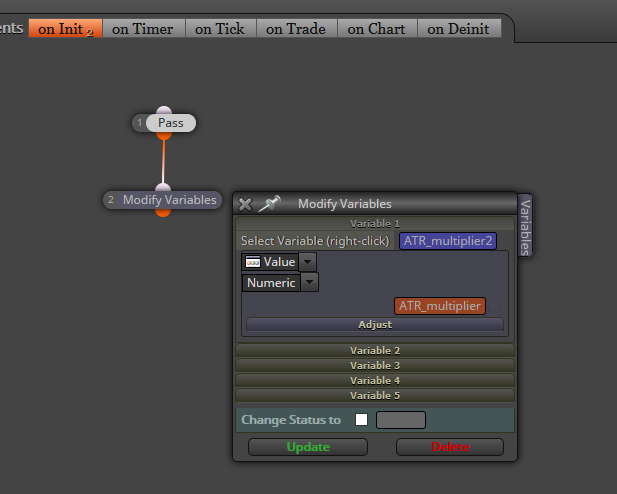Viewport: 617px width, 494px height.
Task: Click the Delete button
Action: (x=450, y=447)
